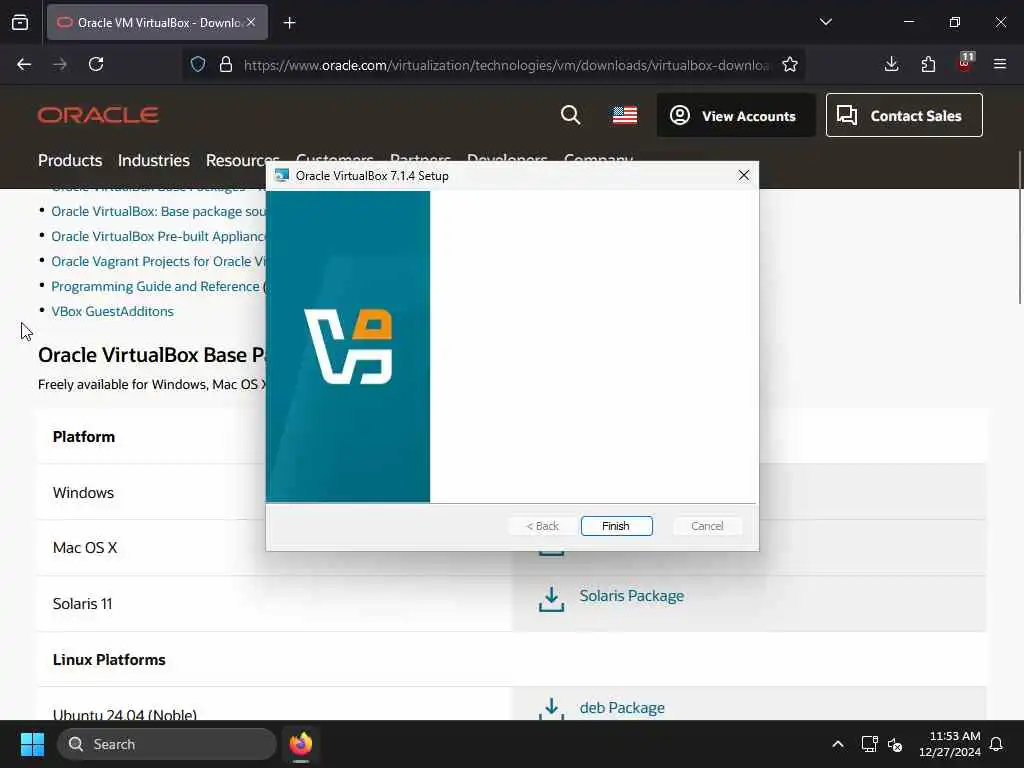Click site security padlock icon
This screenshot has height=768, width=1024.
[x=226, y=64]
